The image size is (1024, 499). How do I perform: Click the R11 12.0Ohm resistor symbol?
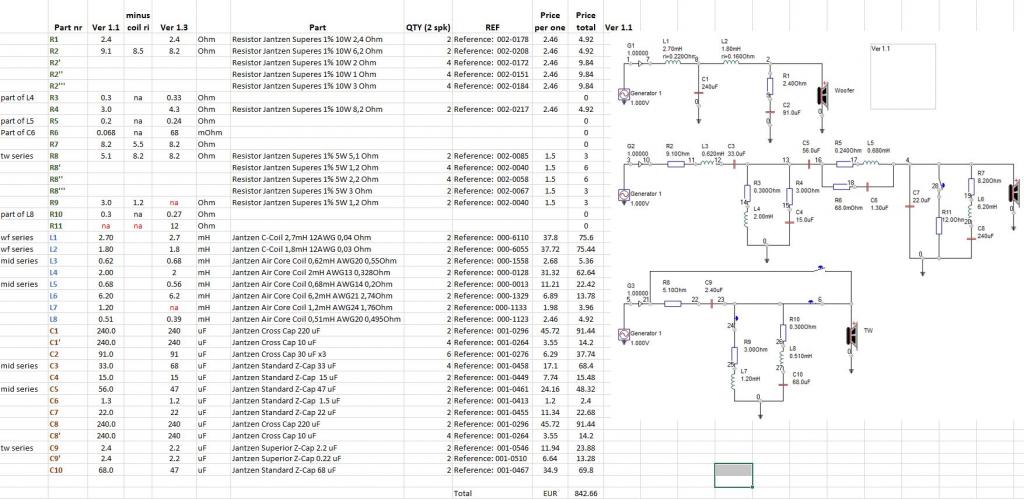point(939,225)
